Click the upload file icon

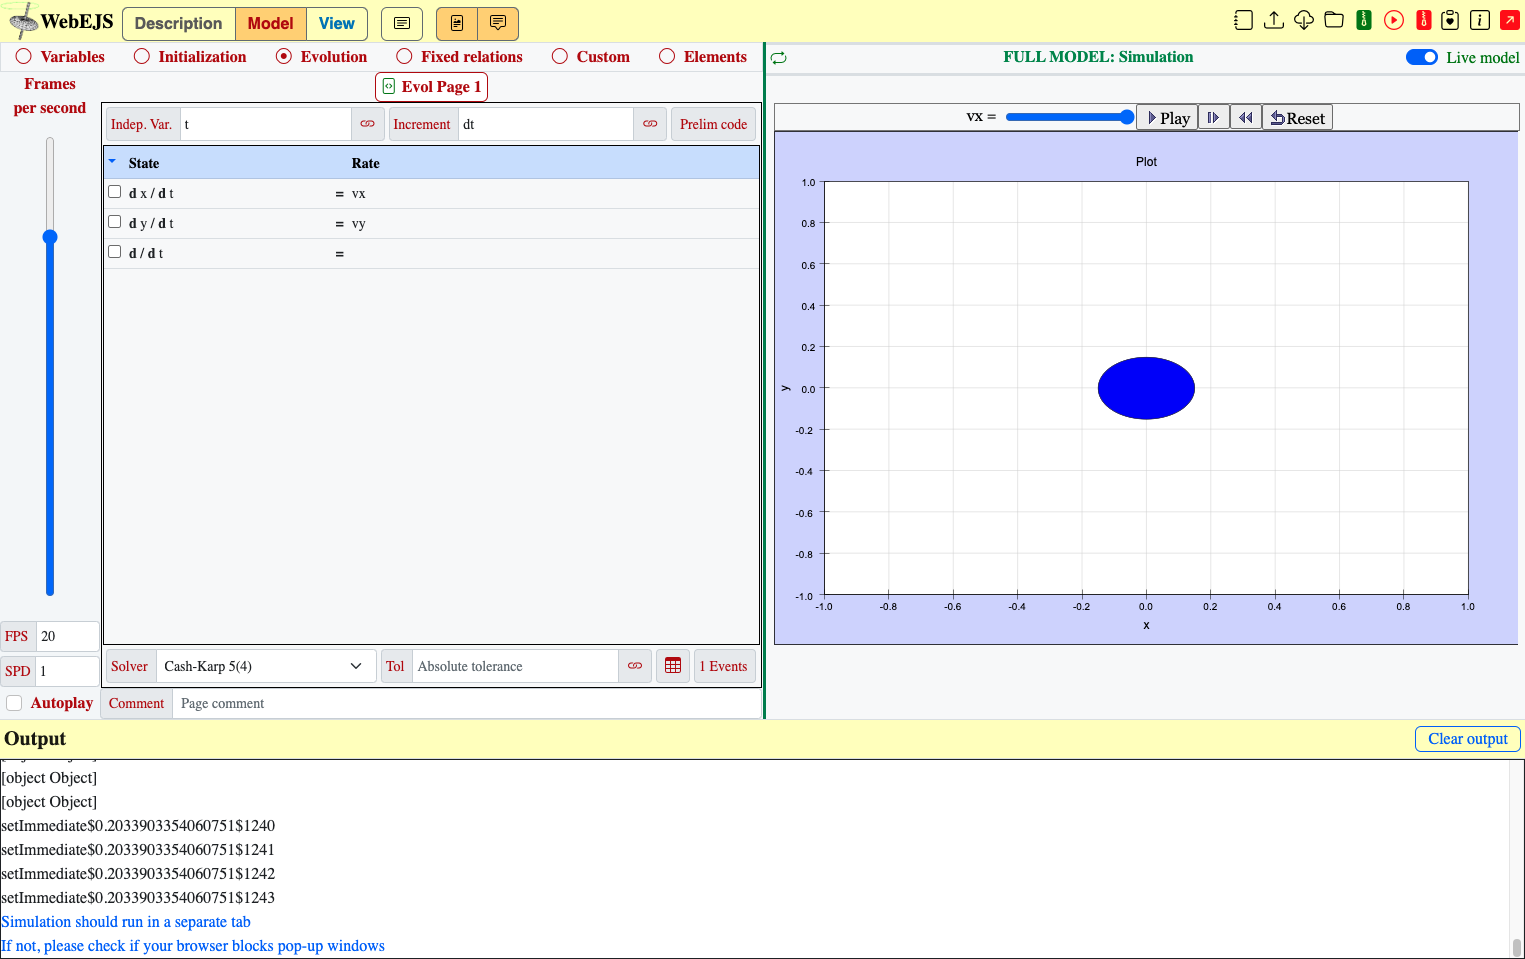[1274, 20]
